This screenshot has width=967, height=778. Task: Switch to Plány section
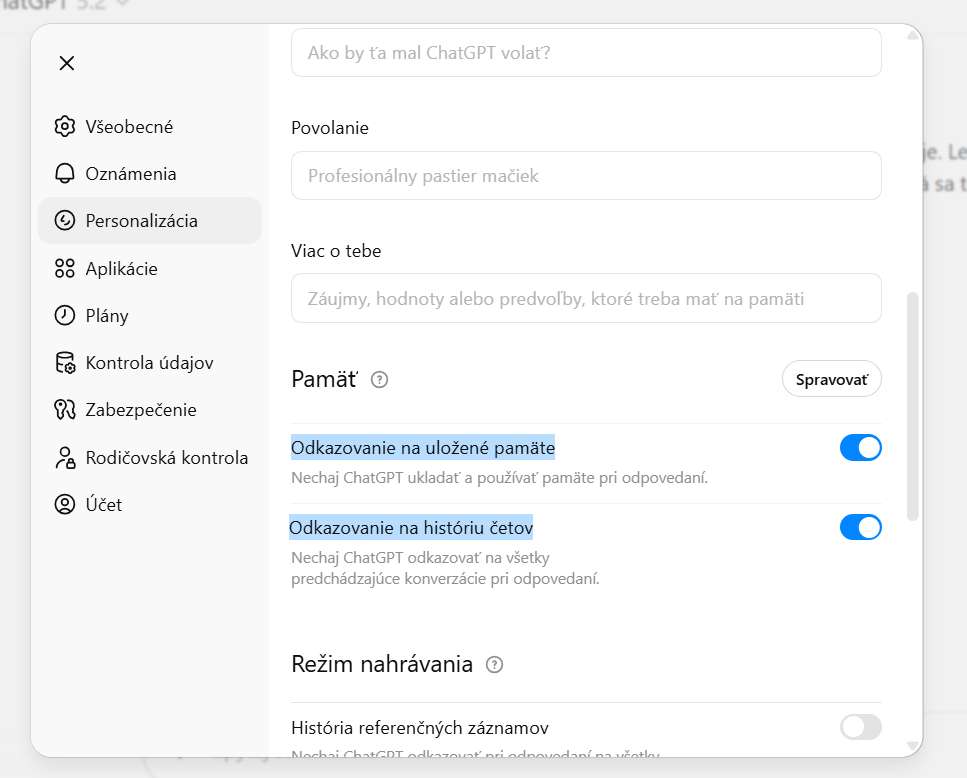coord(149,315)
